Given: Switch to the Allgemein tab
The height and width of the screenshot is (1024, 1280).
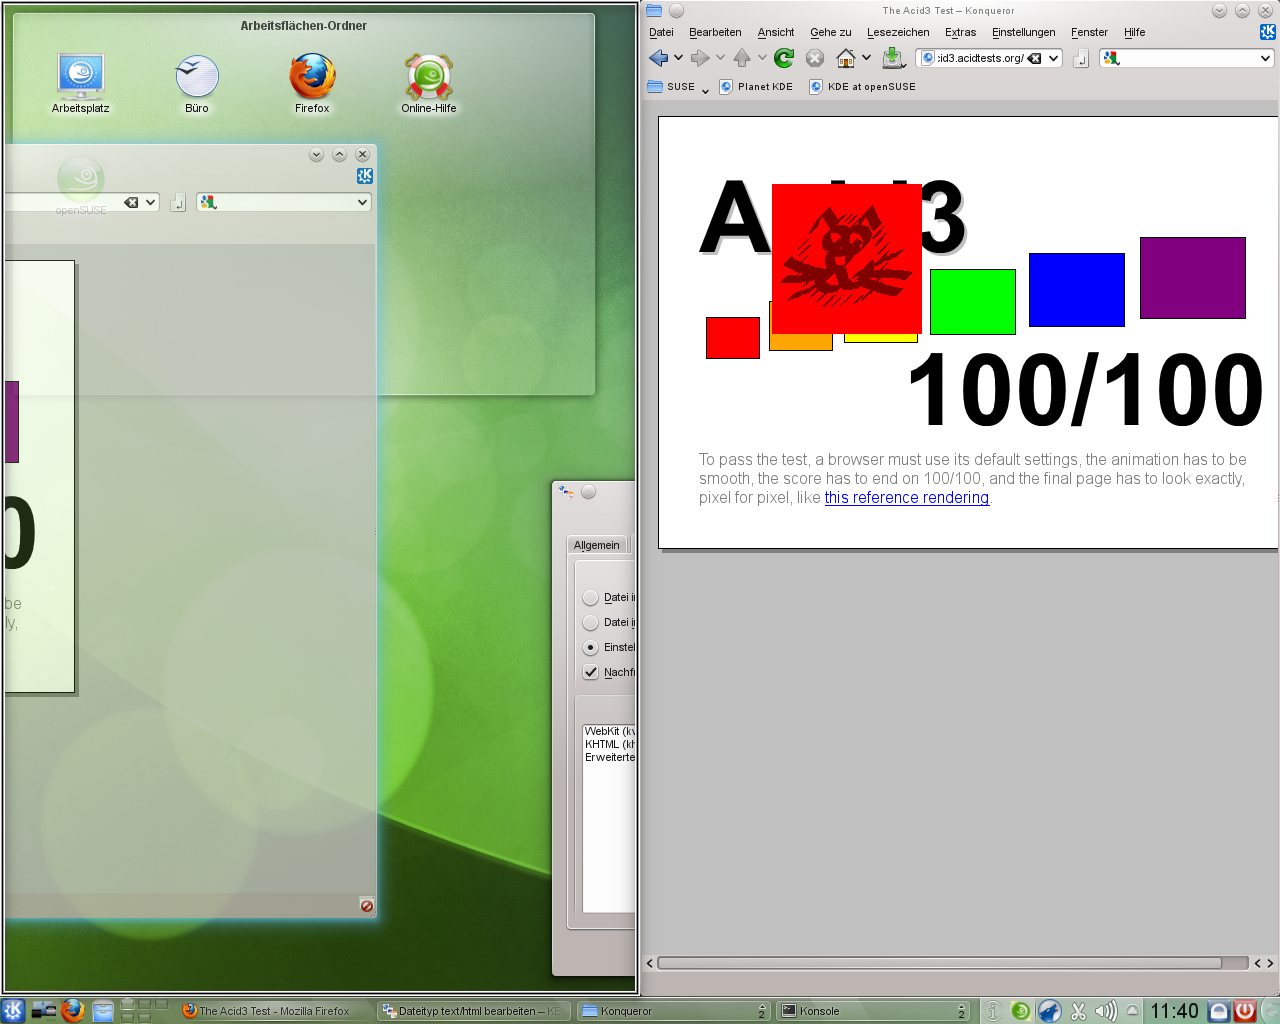Looking at the screenshot, I should (x=597, y=545).
